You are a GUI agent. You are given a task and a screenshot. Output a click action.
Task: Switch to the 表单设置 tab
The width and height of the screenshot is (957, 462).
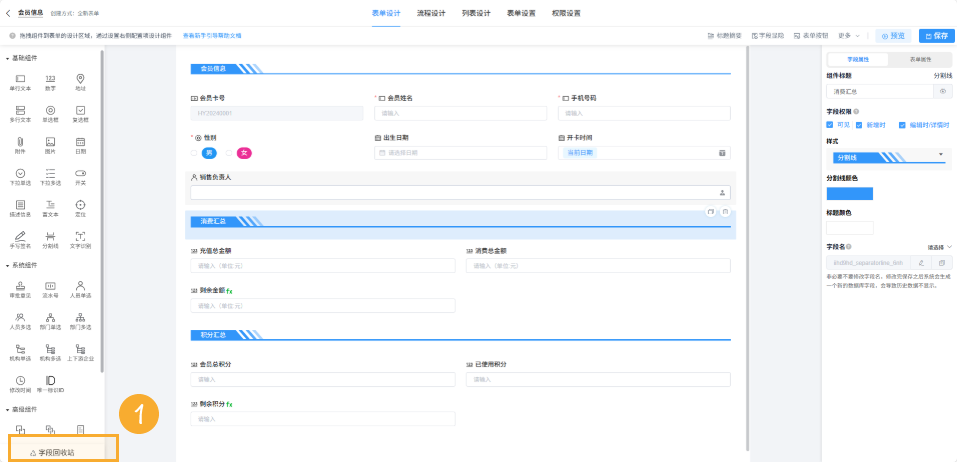(x=521, y=13)
